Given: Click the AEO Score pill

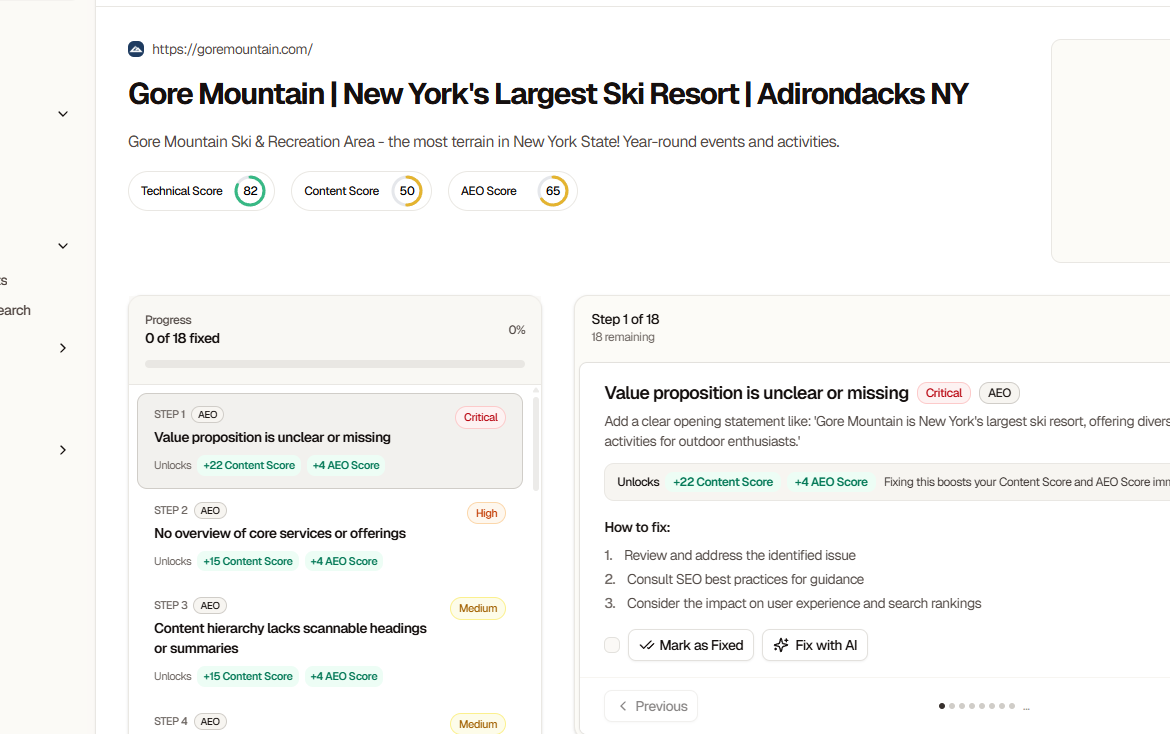Looking at the screenshot, I should coord(513,191).
